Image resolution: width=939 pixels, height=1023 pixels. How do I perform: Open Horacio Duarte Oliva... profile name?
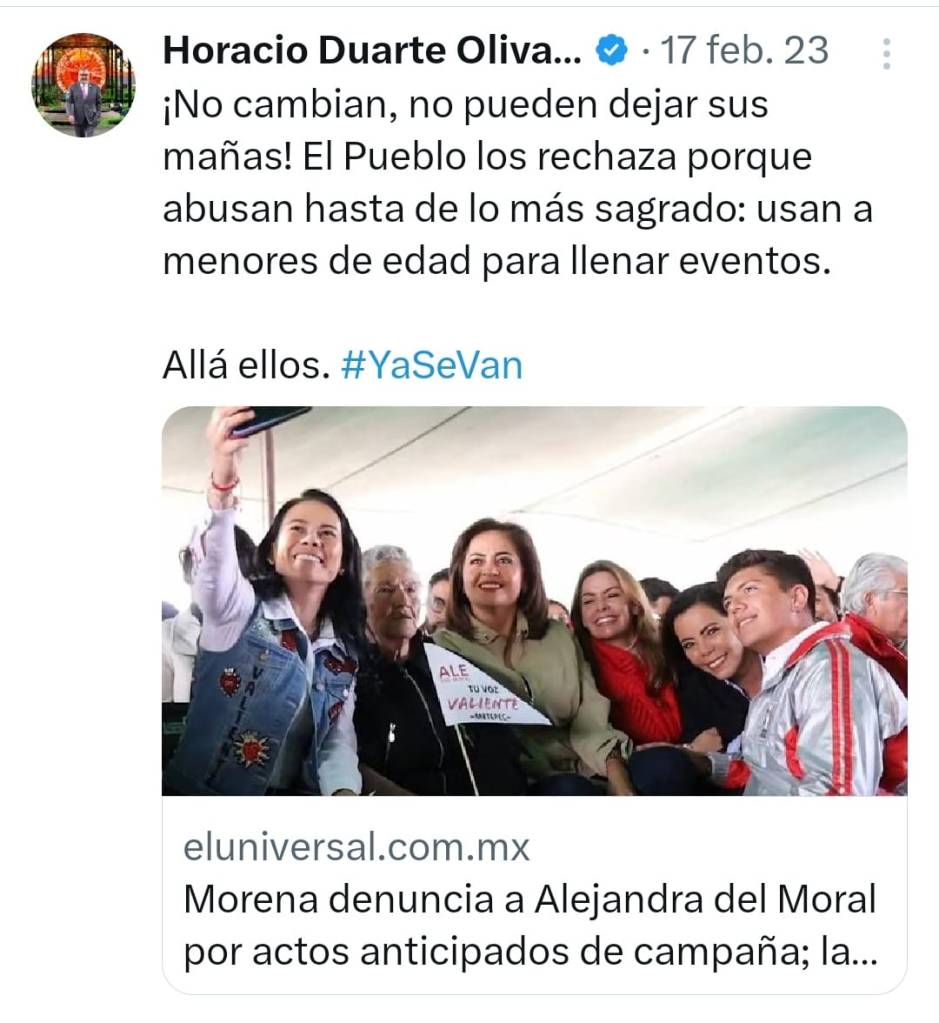tap(372, 50)
